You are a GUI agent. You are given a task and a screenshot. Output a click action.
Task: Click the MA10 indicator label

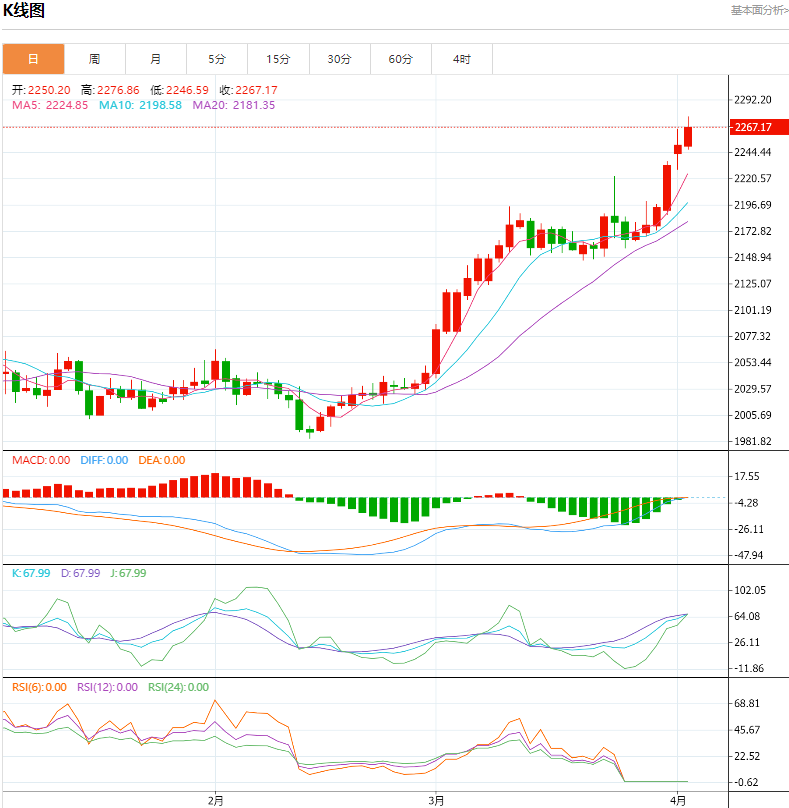[x=140, y=105]
